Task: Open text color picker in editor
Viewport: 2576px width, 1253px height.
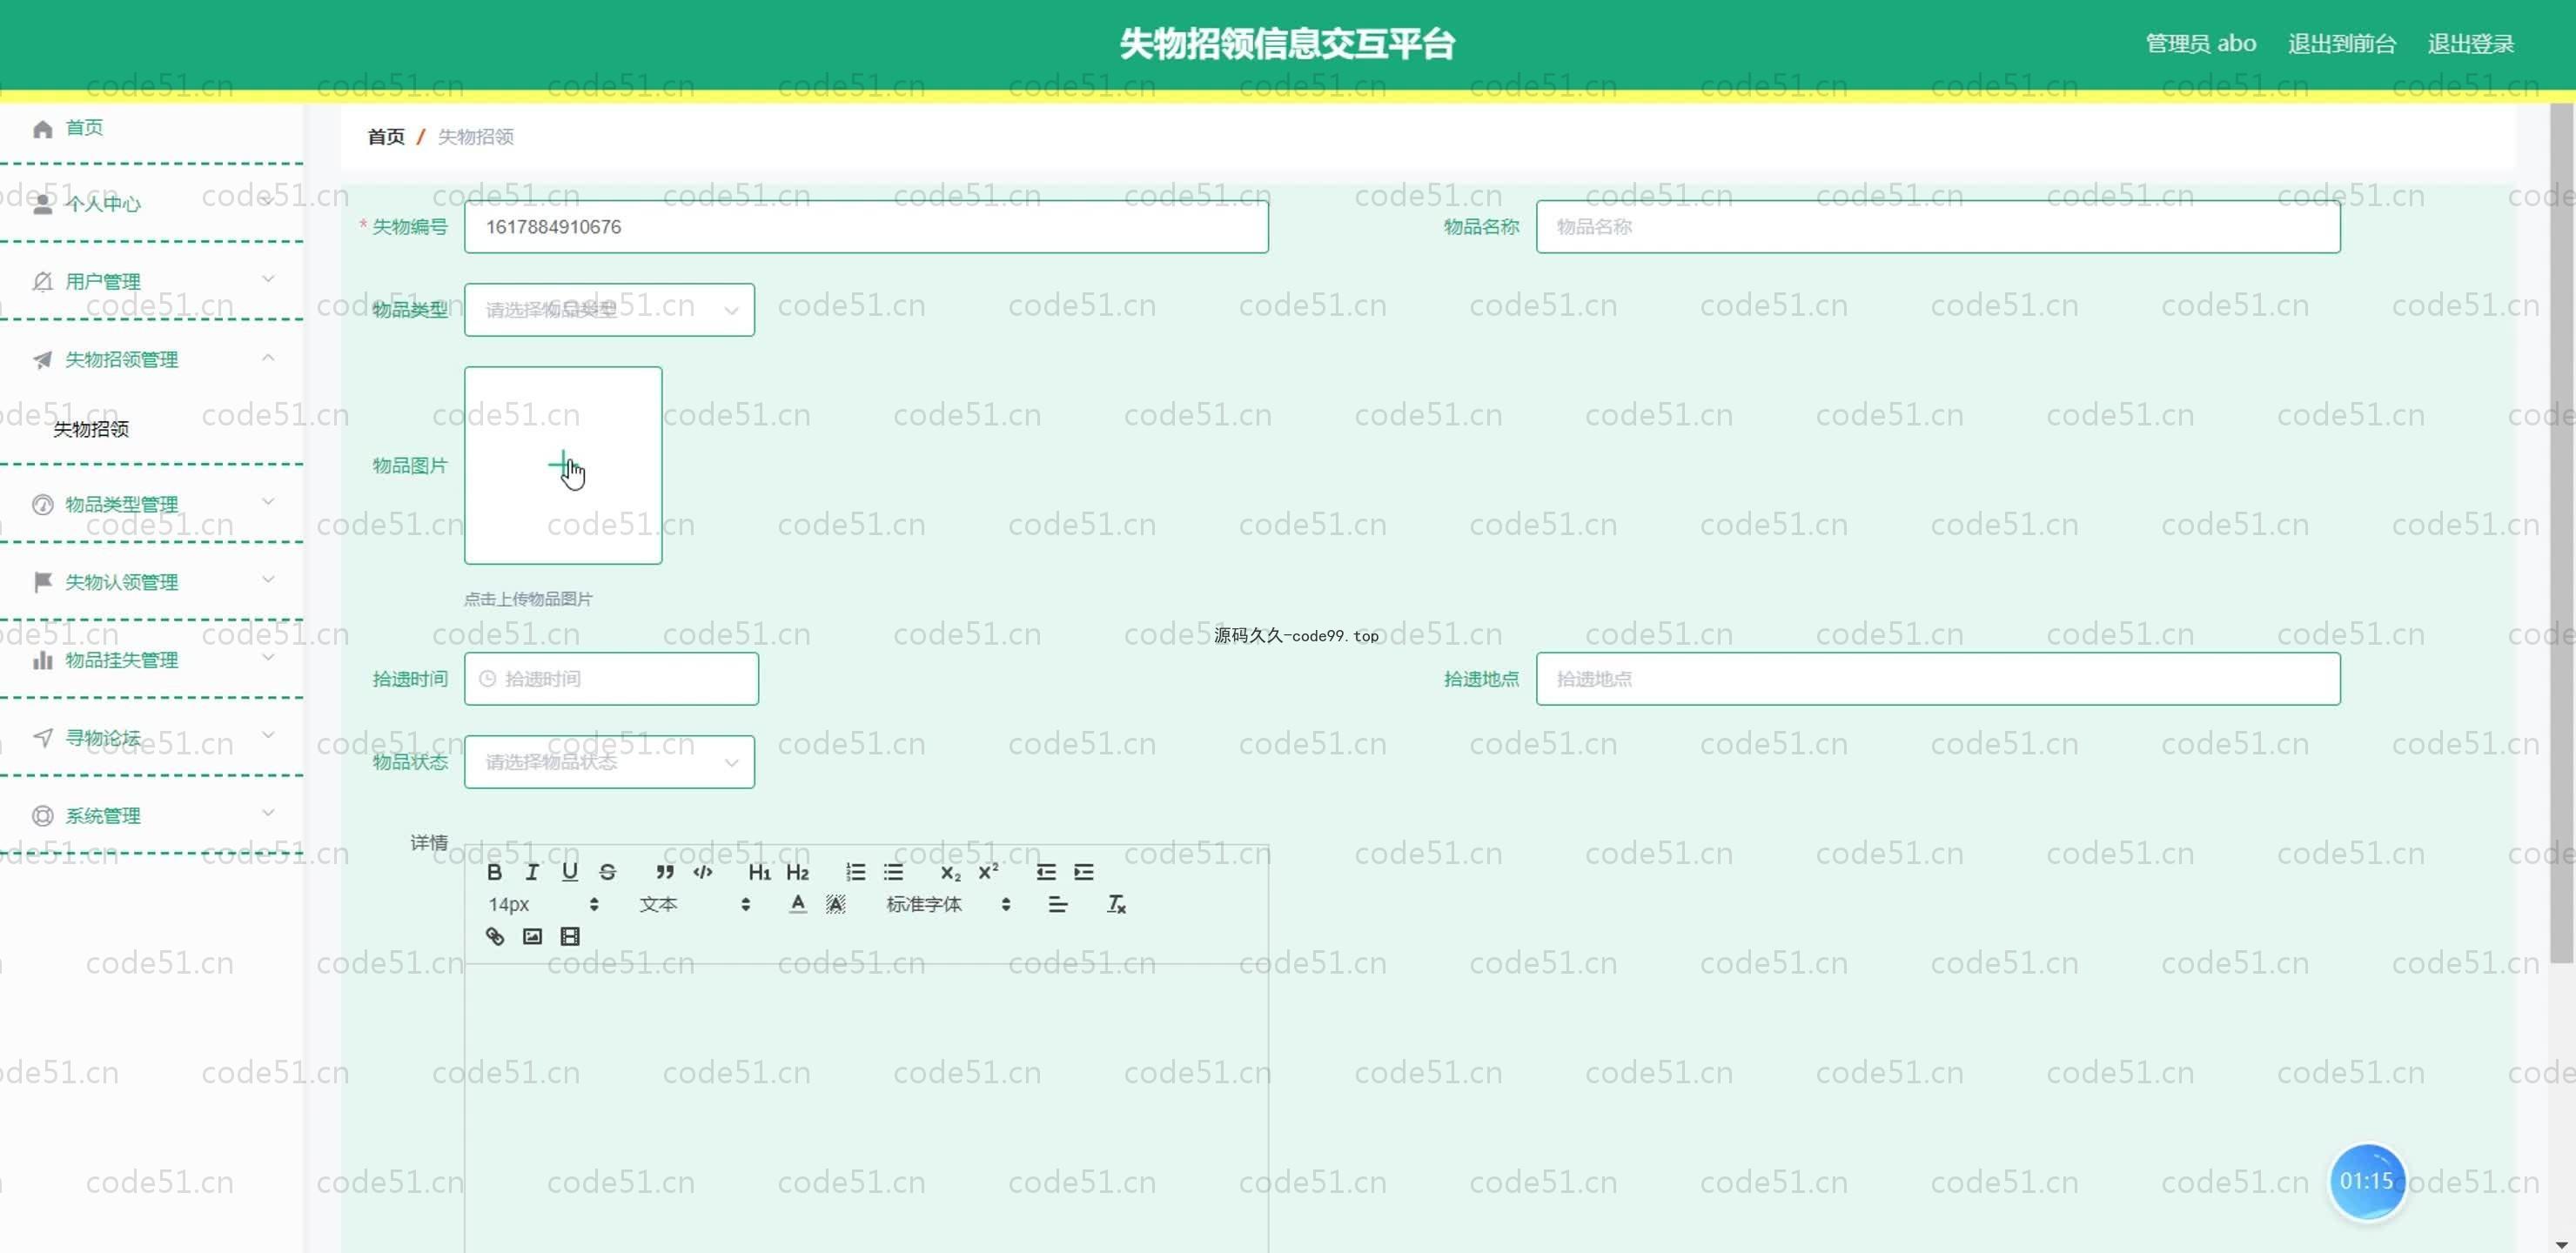Action: (797, 904)
